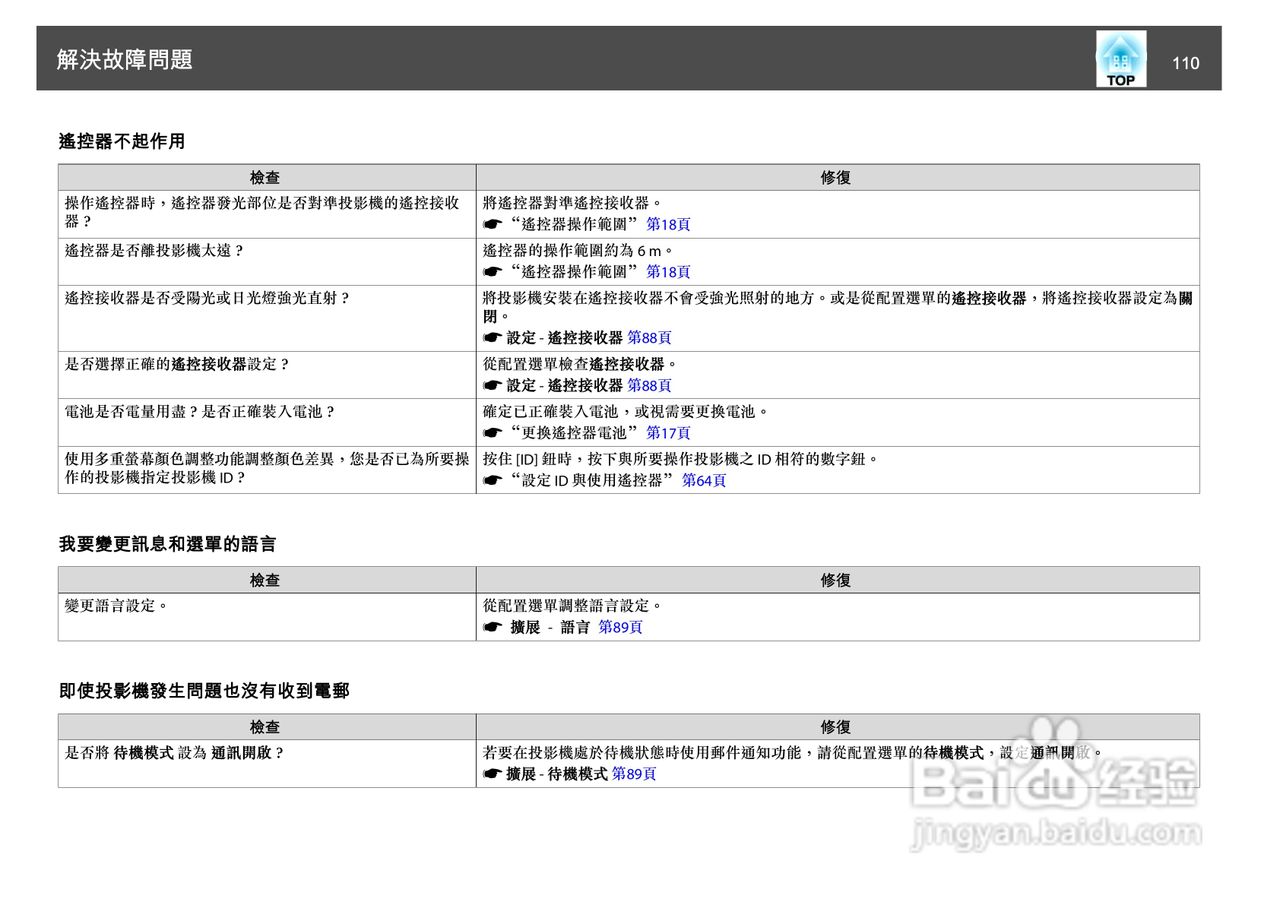Click page number 110
1280x905 pixels.
(1185, 63)
